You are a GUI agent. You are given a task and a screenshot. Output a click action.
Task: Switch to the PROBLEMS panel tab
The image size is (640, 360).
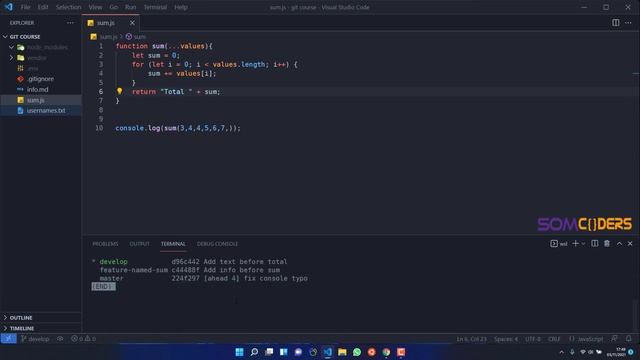[105, 244]
